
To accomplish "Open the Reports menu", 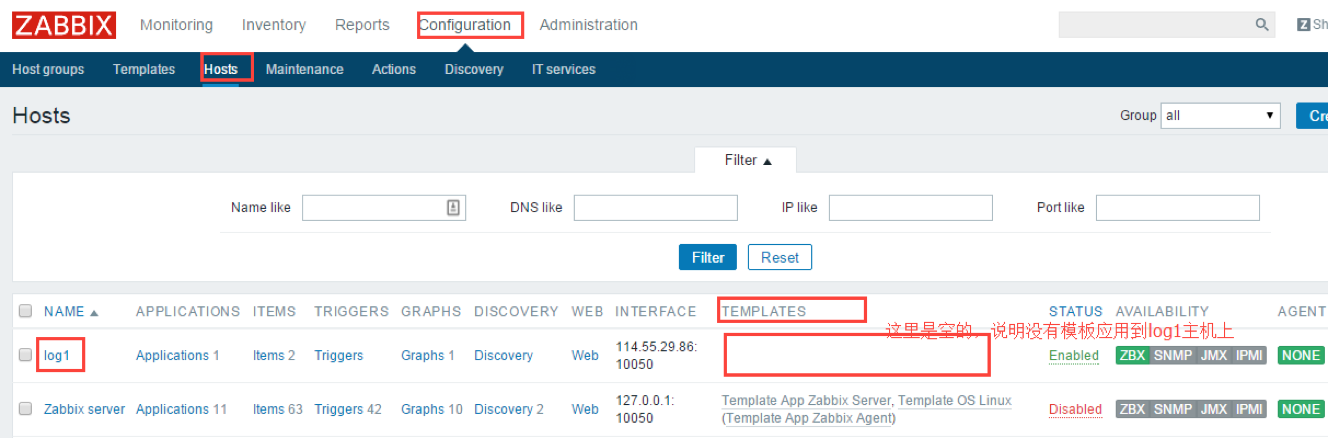I will pyautogui.click(x=362, y=25).
